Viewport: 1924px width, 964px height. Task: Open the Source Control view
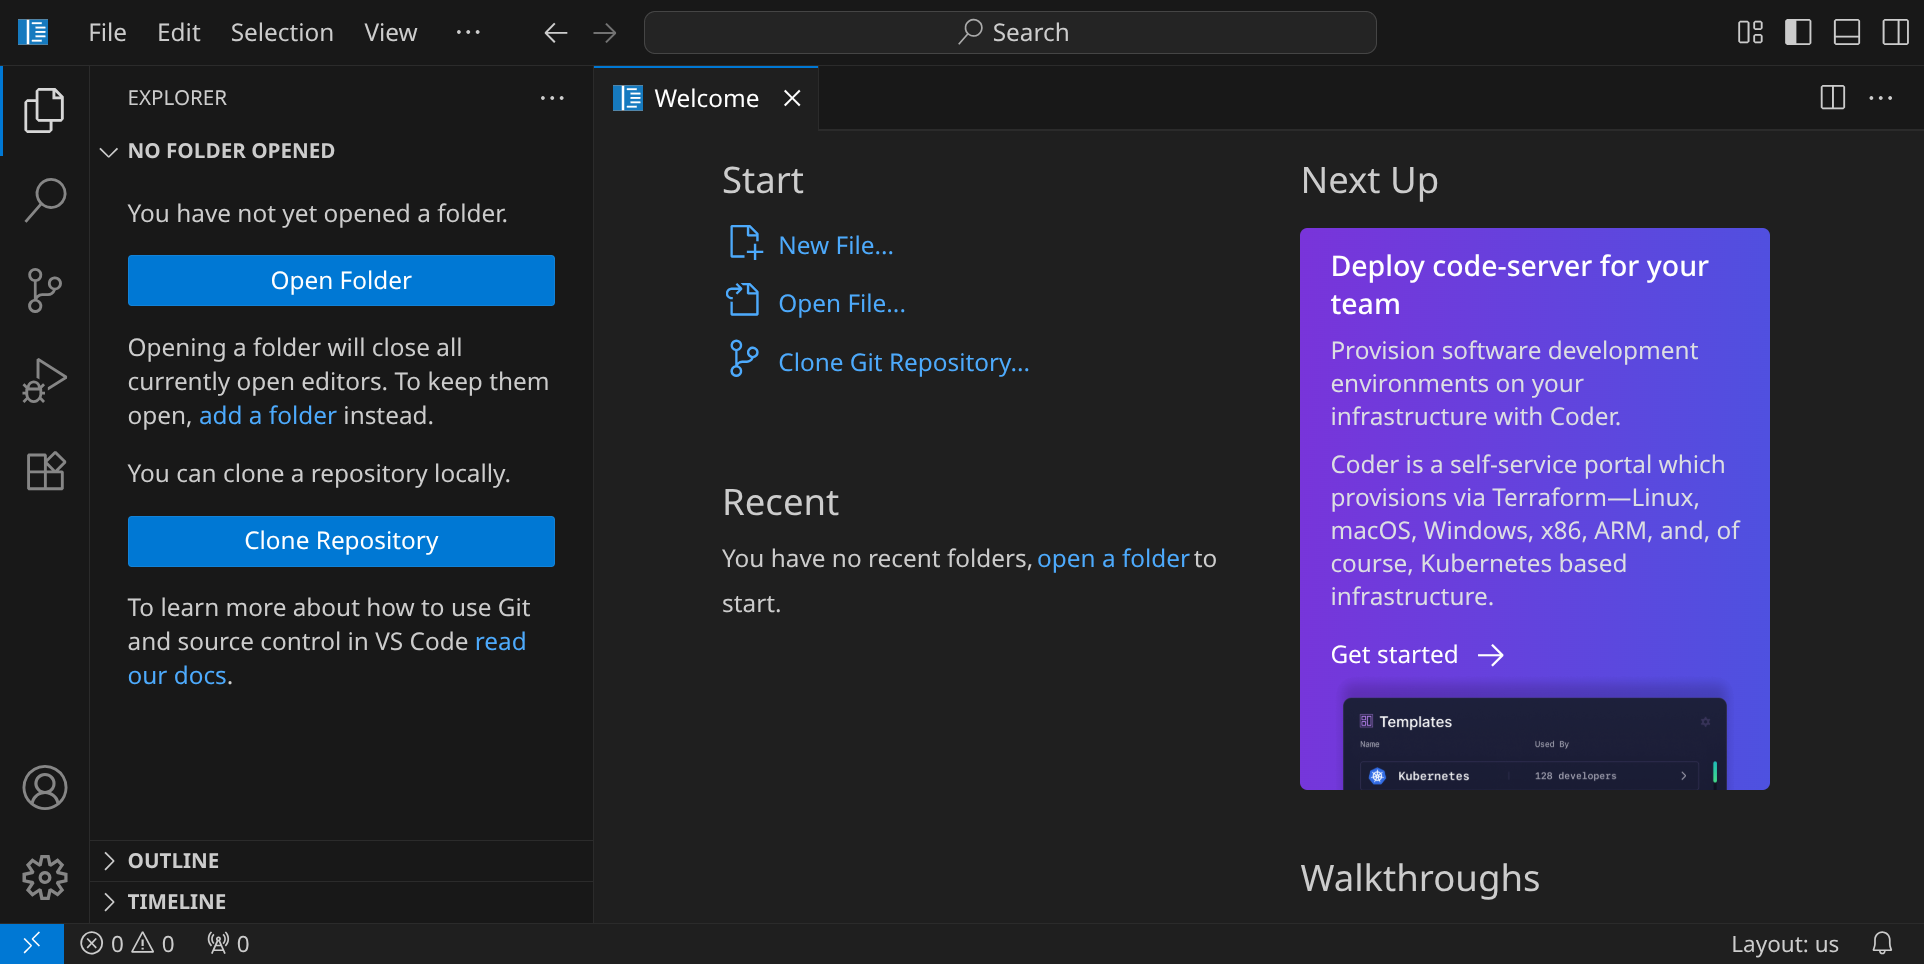[44, 290]
